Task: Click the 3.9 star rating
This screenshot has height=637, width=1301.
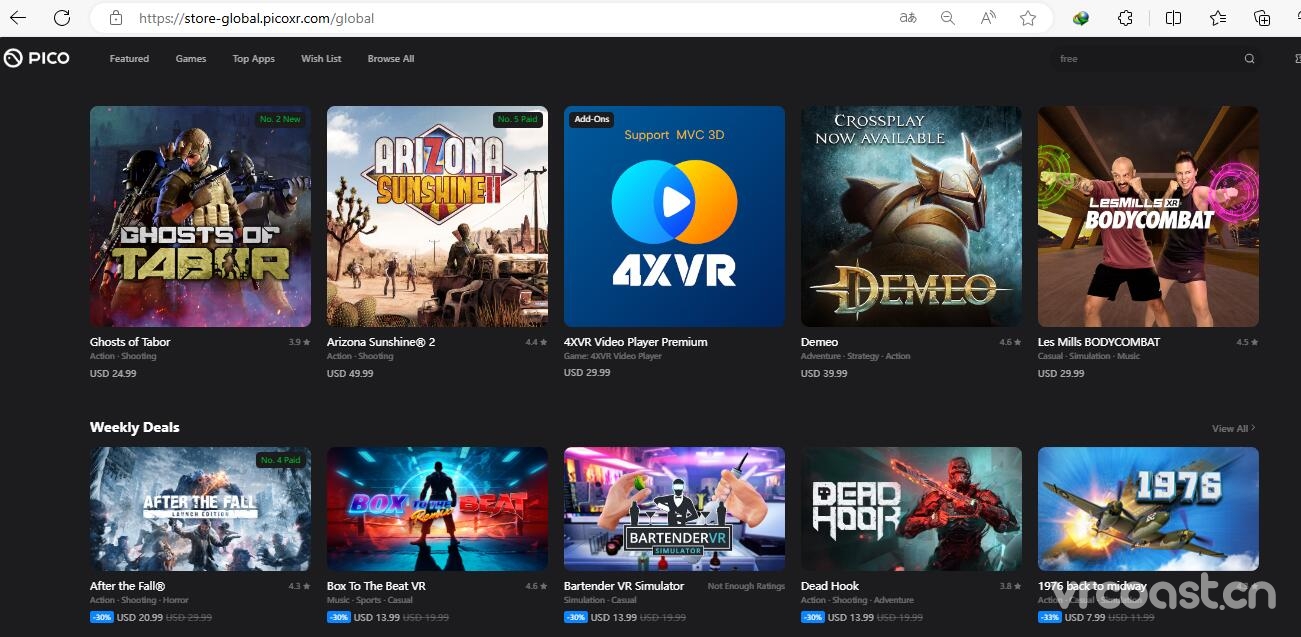Action: point(299,342)
